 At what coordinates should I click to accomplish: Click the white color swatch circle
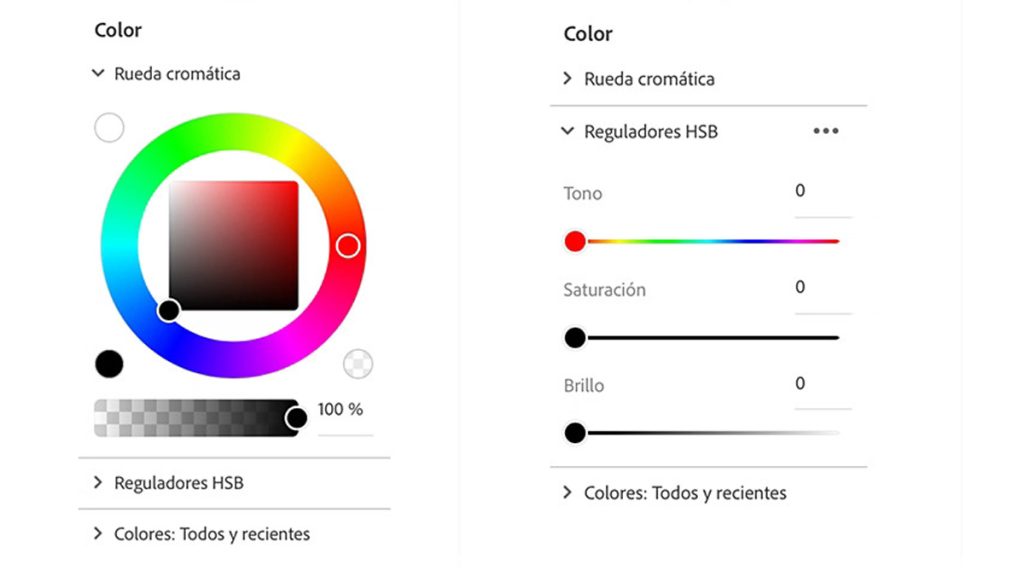(109, 128)
